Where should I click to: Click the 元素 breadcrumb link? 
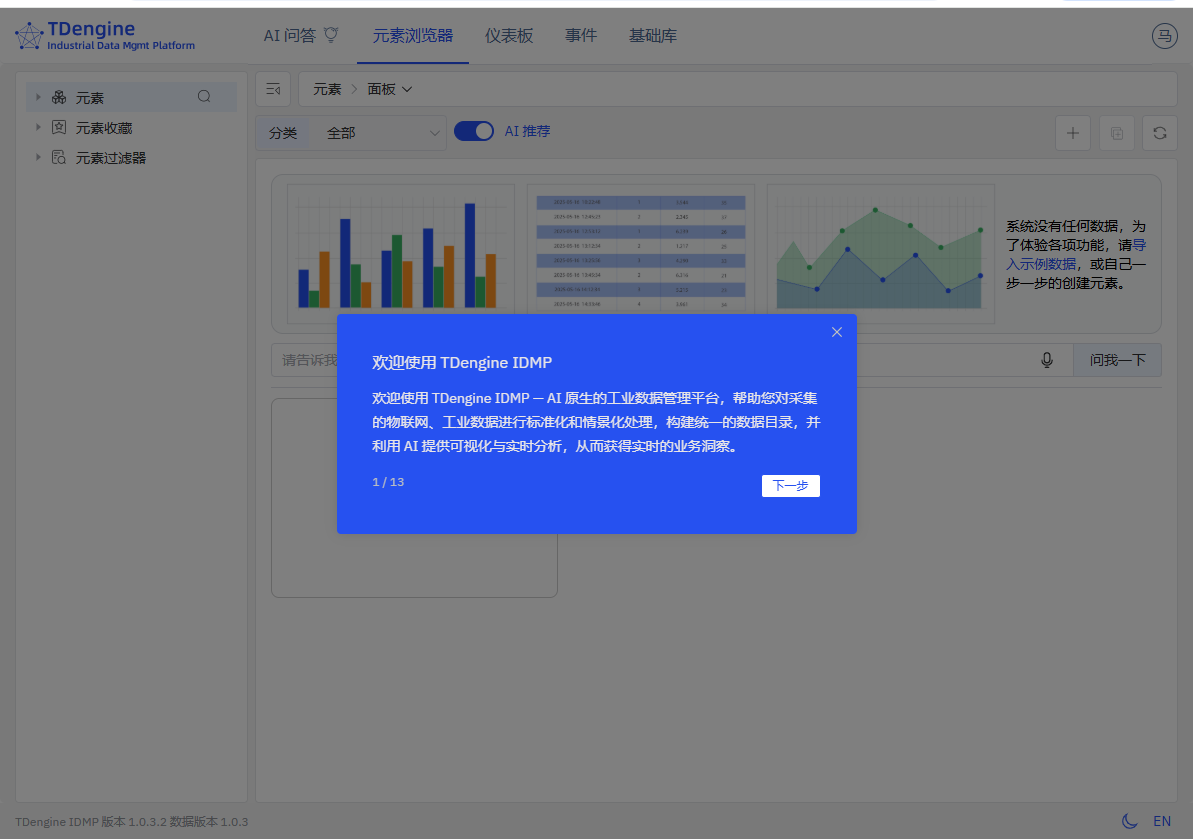(327, 90)
